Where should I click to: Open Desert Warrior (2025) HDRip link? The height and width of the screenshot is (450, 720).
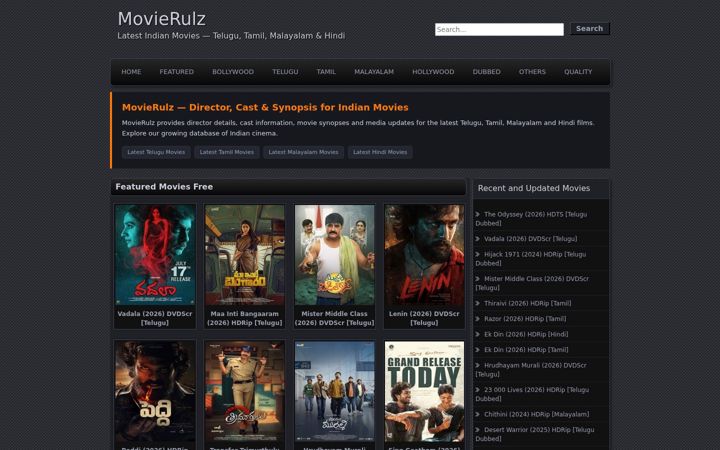[535, 434]
